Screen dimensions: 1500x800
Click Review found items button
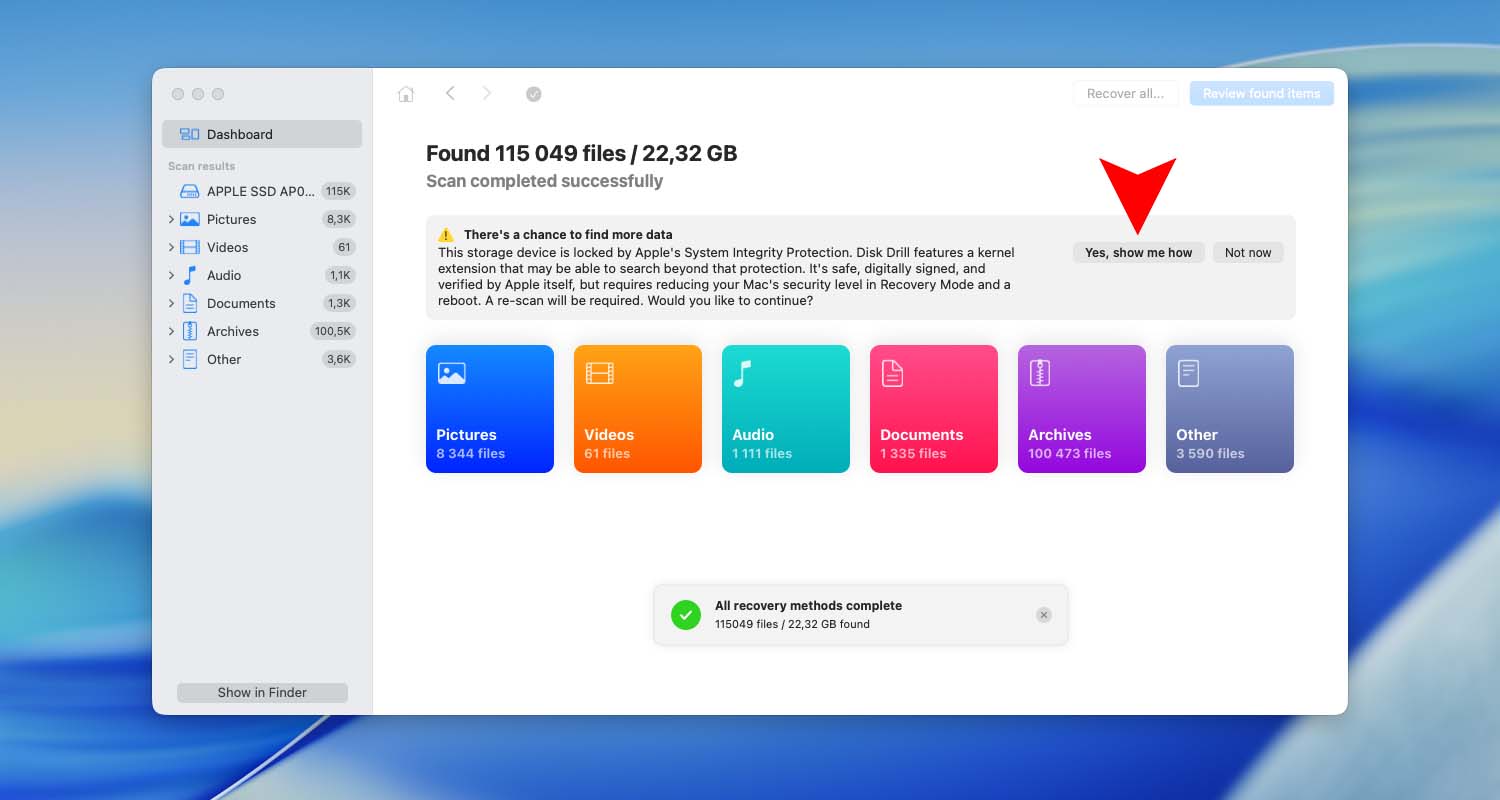1261,94
